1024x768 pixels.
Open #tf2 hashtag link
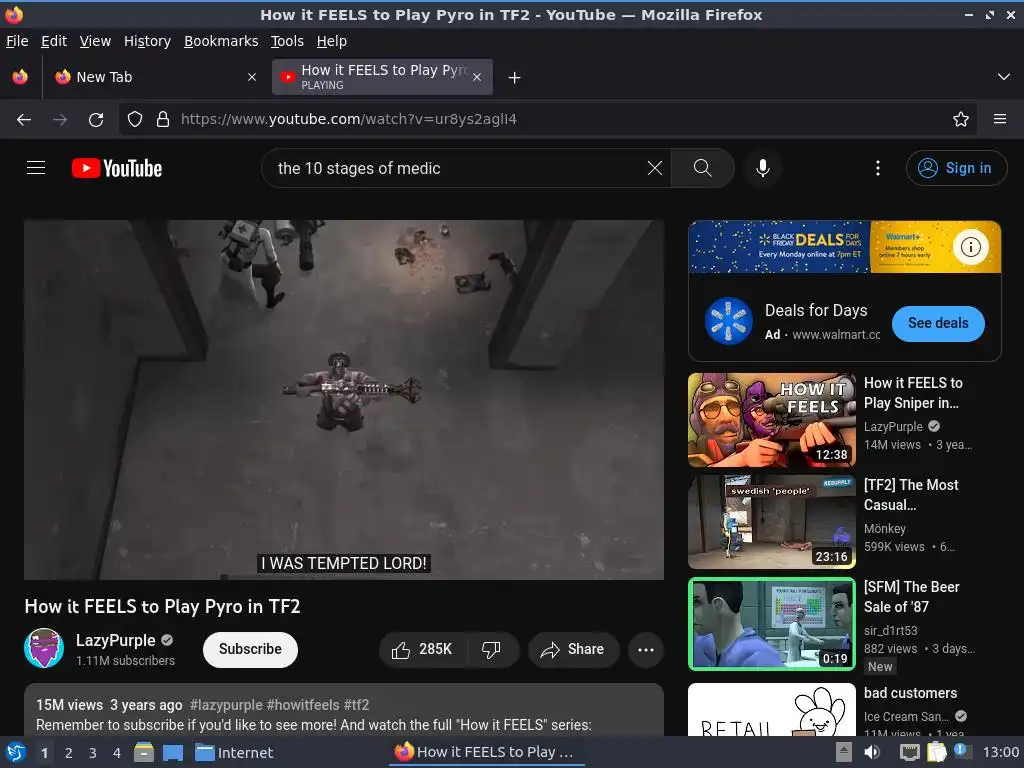[x=356, y=705]
